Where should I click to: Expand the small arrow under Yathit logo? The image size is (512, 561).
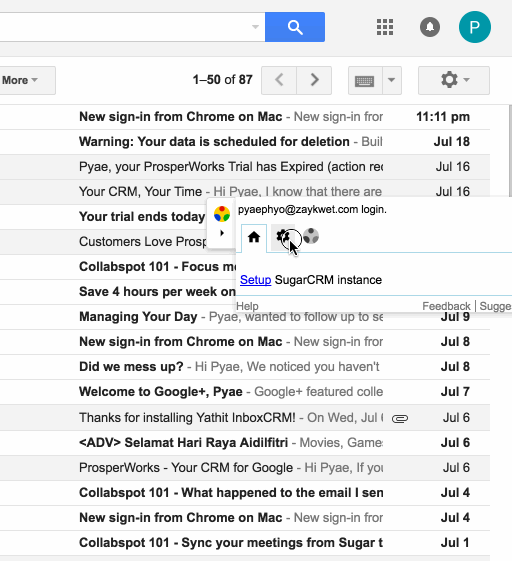222,233
